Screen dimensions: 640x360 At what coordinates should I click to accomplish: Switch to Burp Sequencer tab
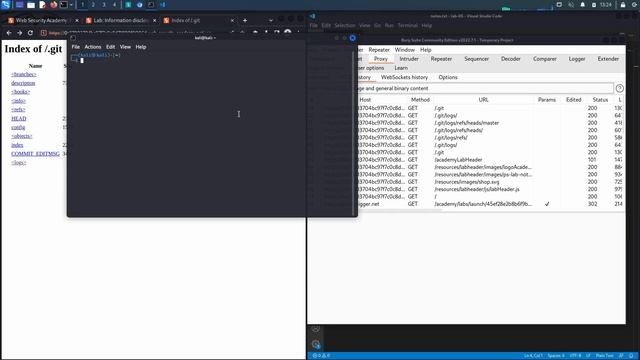476,59
